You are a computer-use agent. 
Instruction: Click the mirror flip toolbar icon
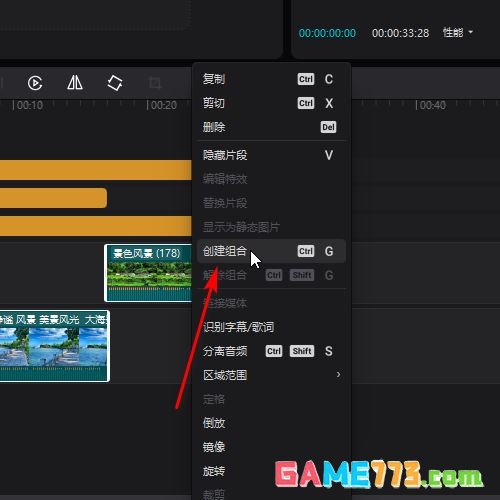(x=75, y=82)
